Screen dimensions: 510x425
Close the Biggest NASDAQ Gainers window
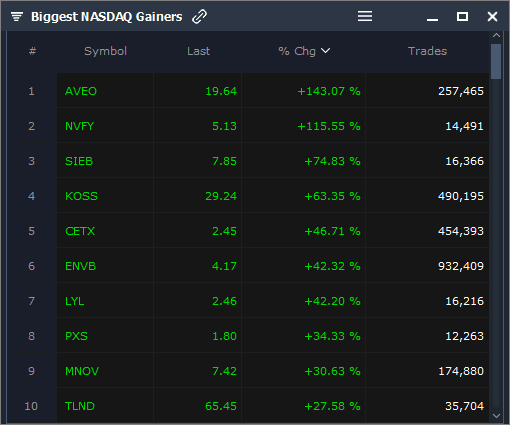point(492,16)
